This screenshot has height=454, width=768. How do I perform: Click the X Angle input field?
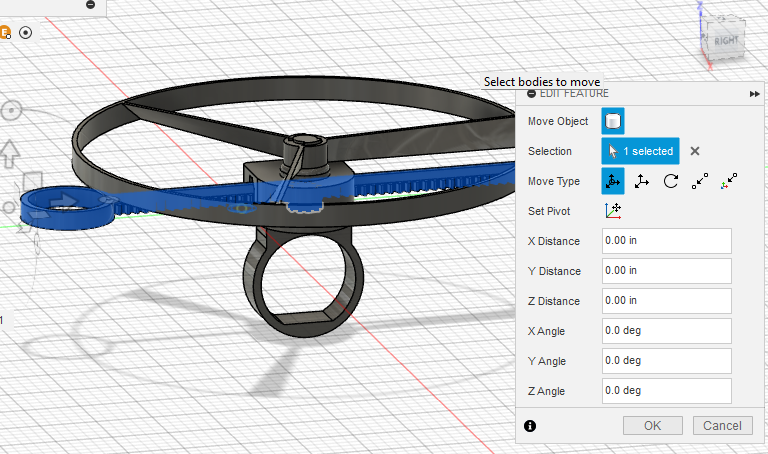[x=667, y=331]
